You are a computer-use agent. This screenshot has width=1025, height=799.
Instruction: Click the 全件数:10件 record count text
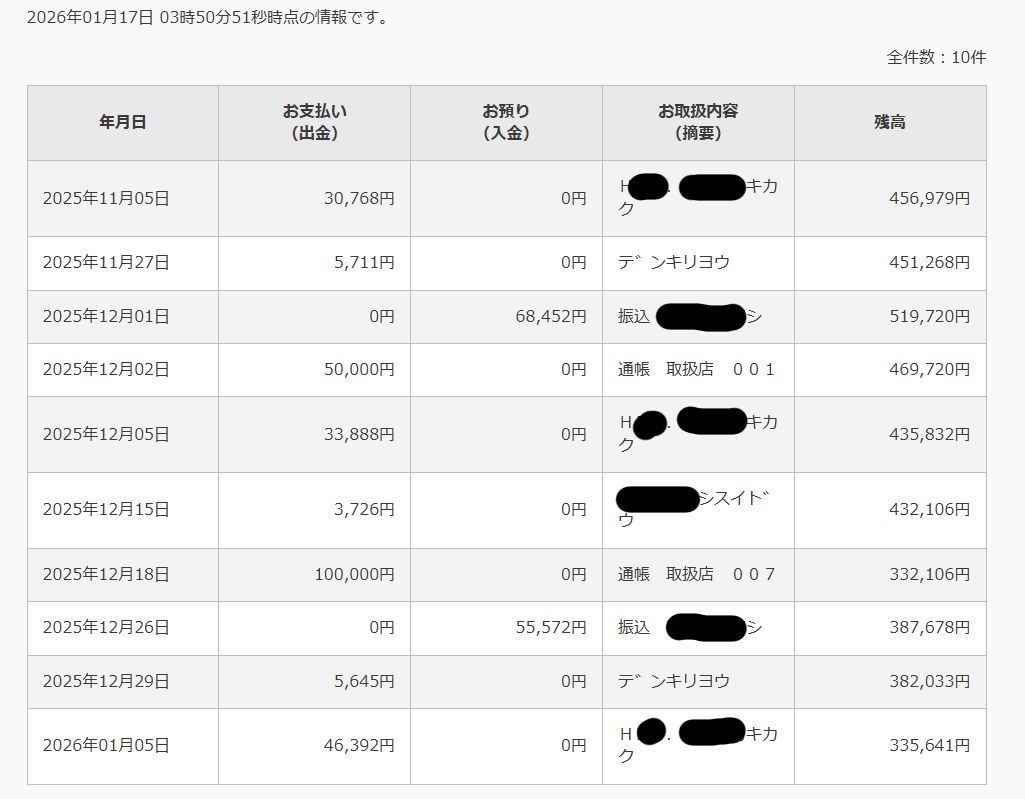pyautogui.click(x=936, y=57)
